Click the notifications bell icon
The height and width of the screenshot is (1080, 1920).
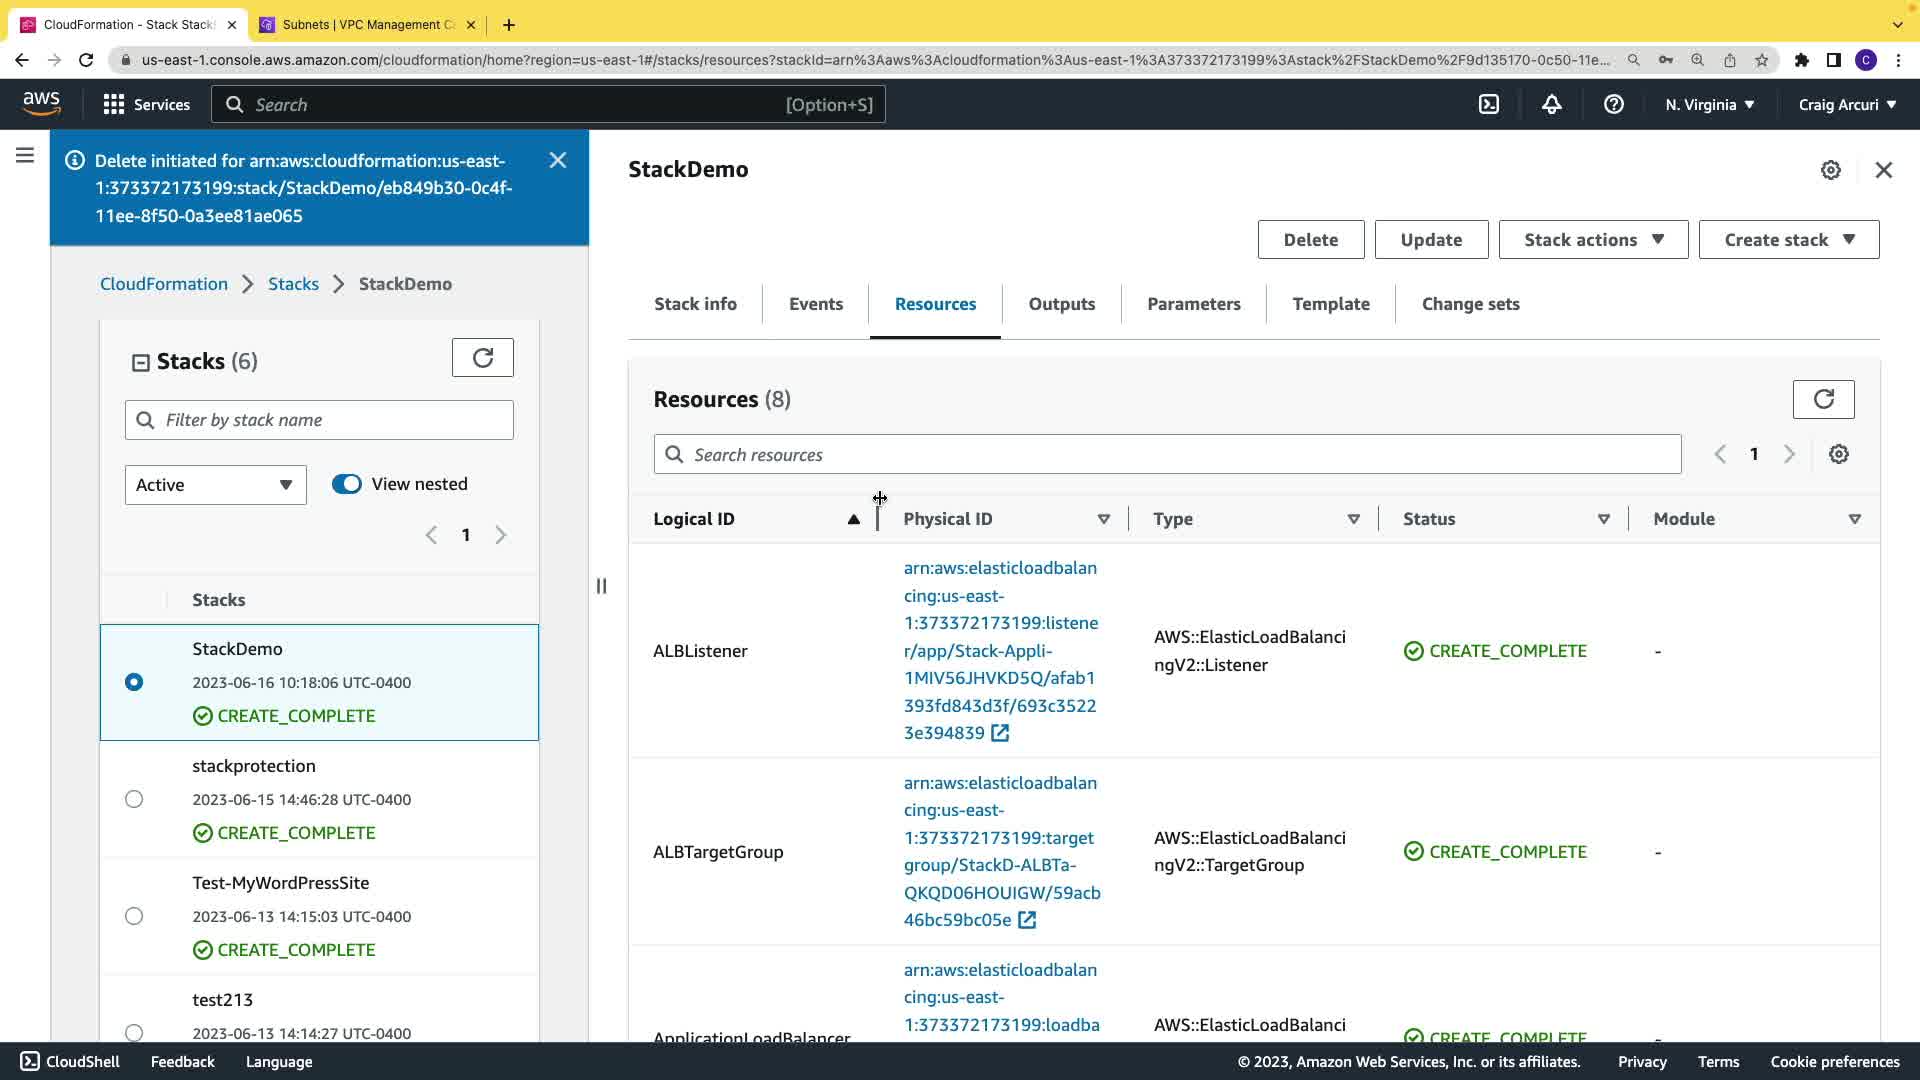tap(1551, 104)
